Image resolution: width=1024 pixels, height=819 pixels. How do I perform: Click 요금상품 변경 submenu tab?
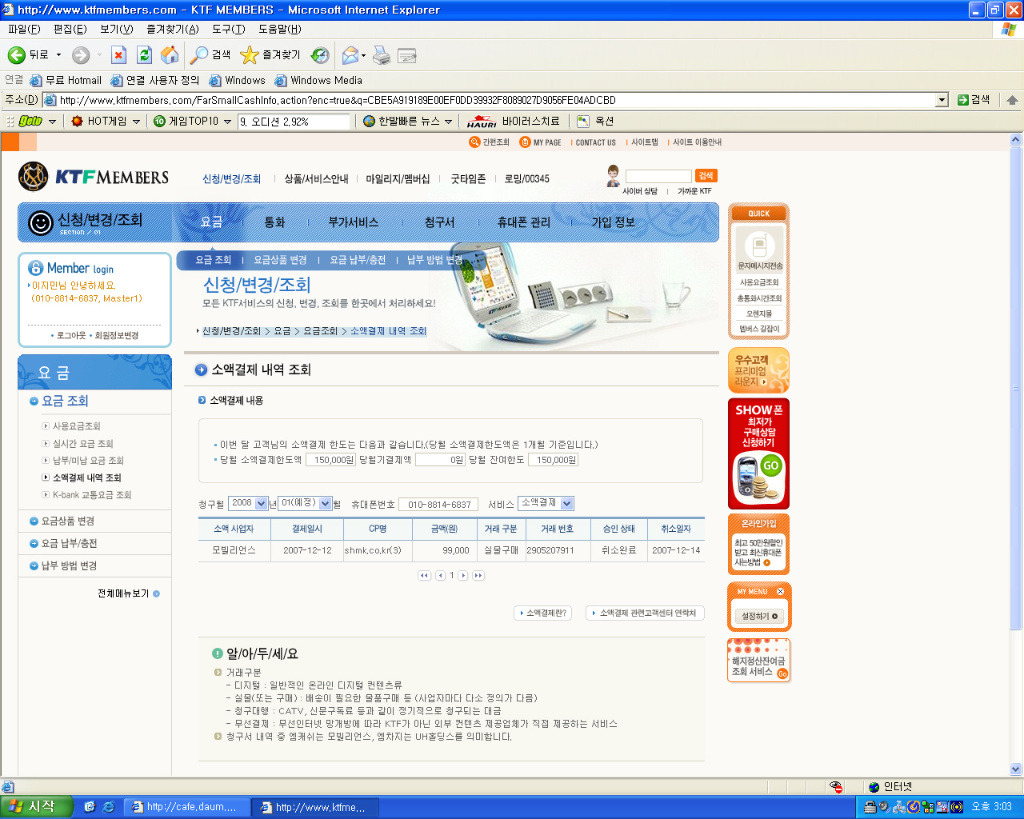[x=280, y=260]
